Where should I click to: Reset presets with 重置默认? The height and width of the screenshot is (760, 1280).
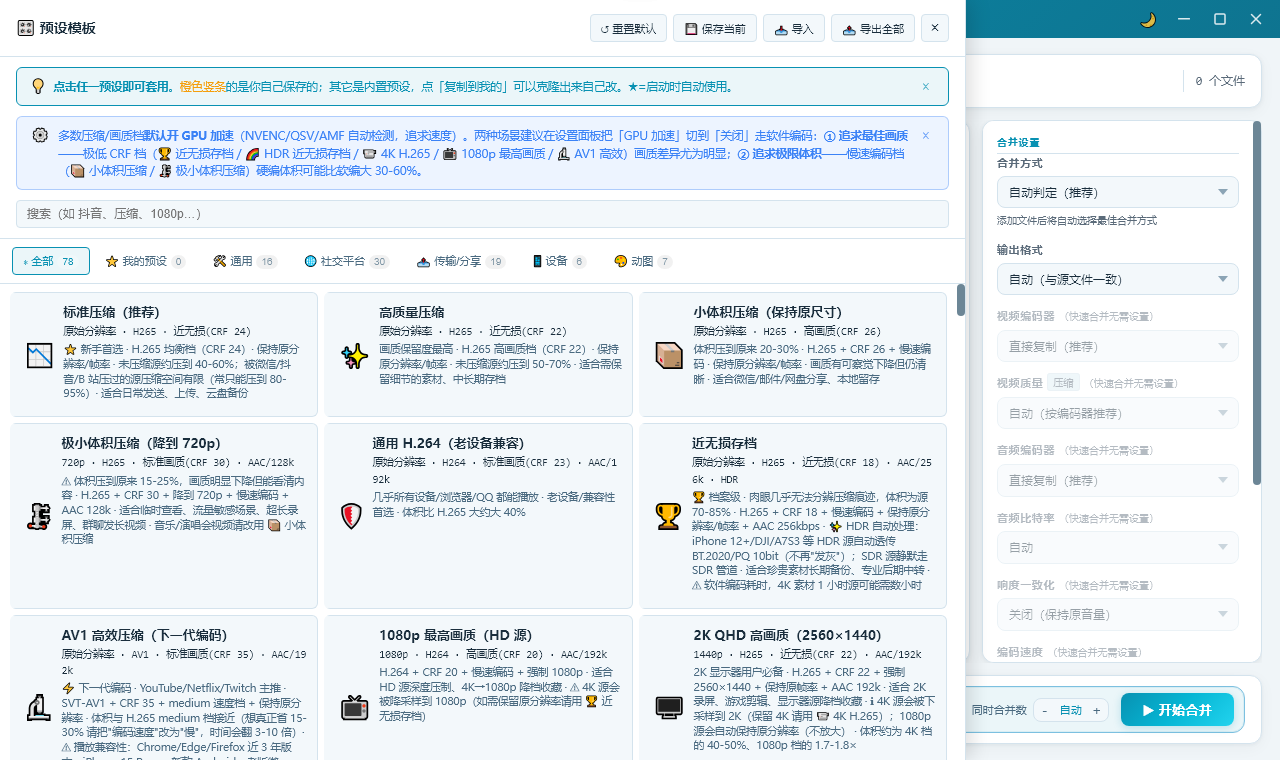(628, 28)
